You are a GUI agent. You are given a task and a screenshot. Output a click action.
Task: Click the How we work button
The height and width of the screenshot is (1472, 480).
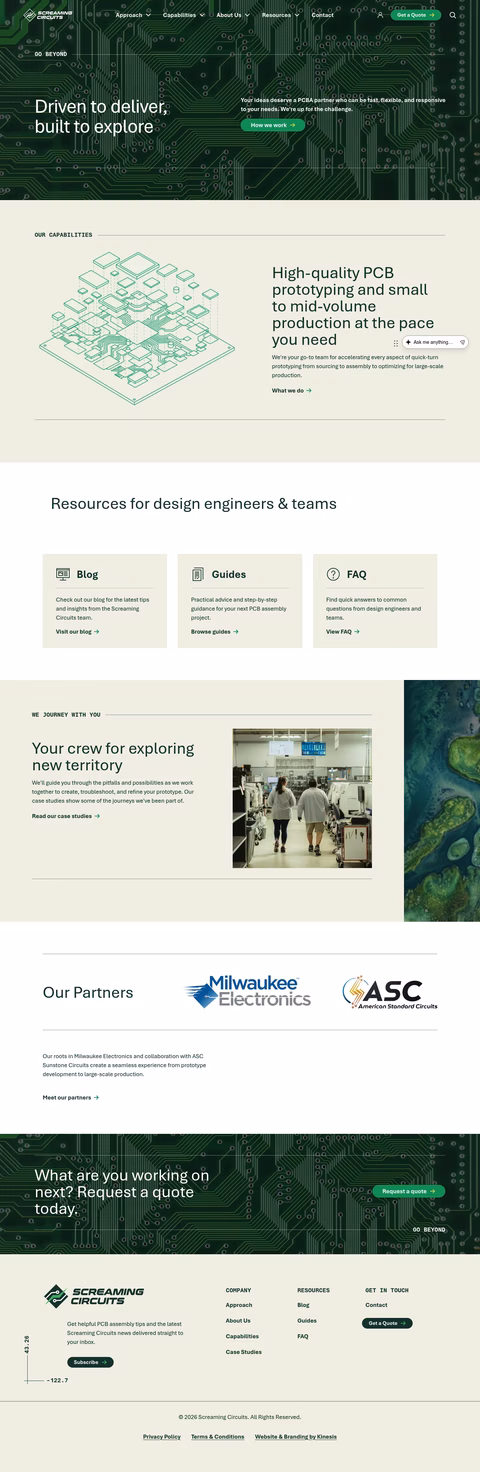(x=272, y=125)
